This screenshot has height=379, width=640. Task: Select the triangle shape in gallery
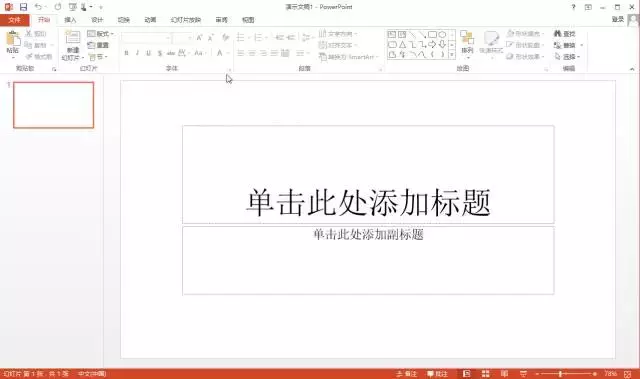pyautogui.click(x=402, y=44)
